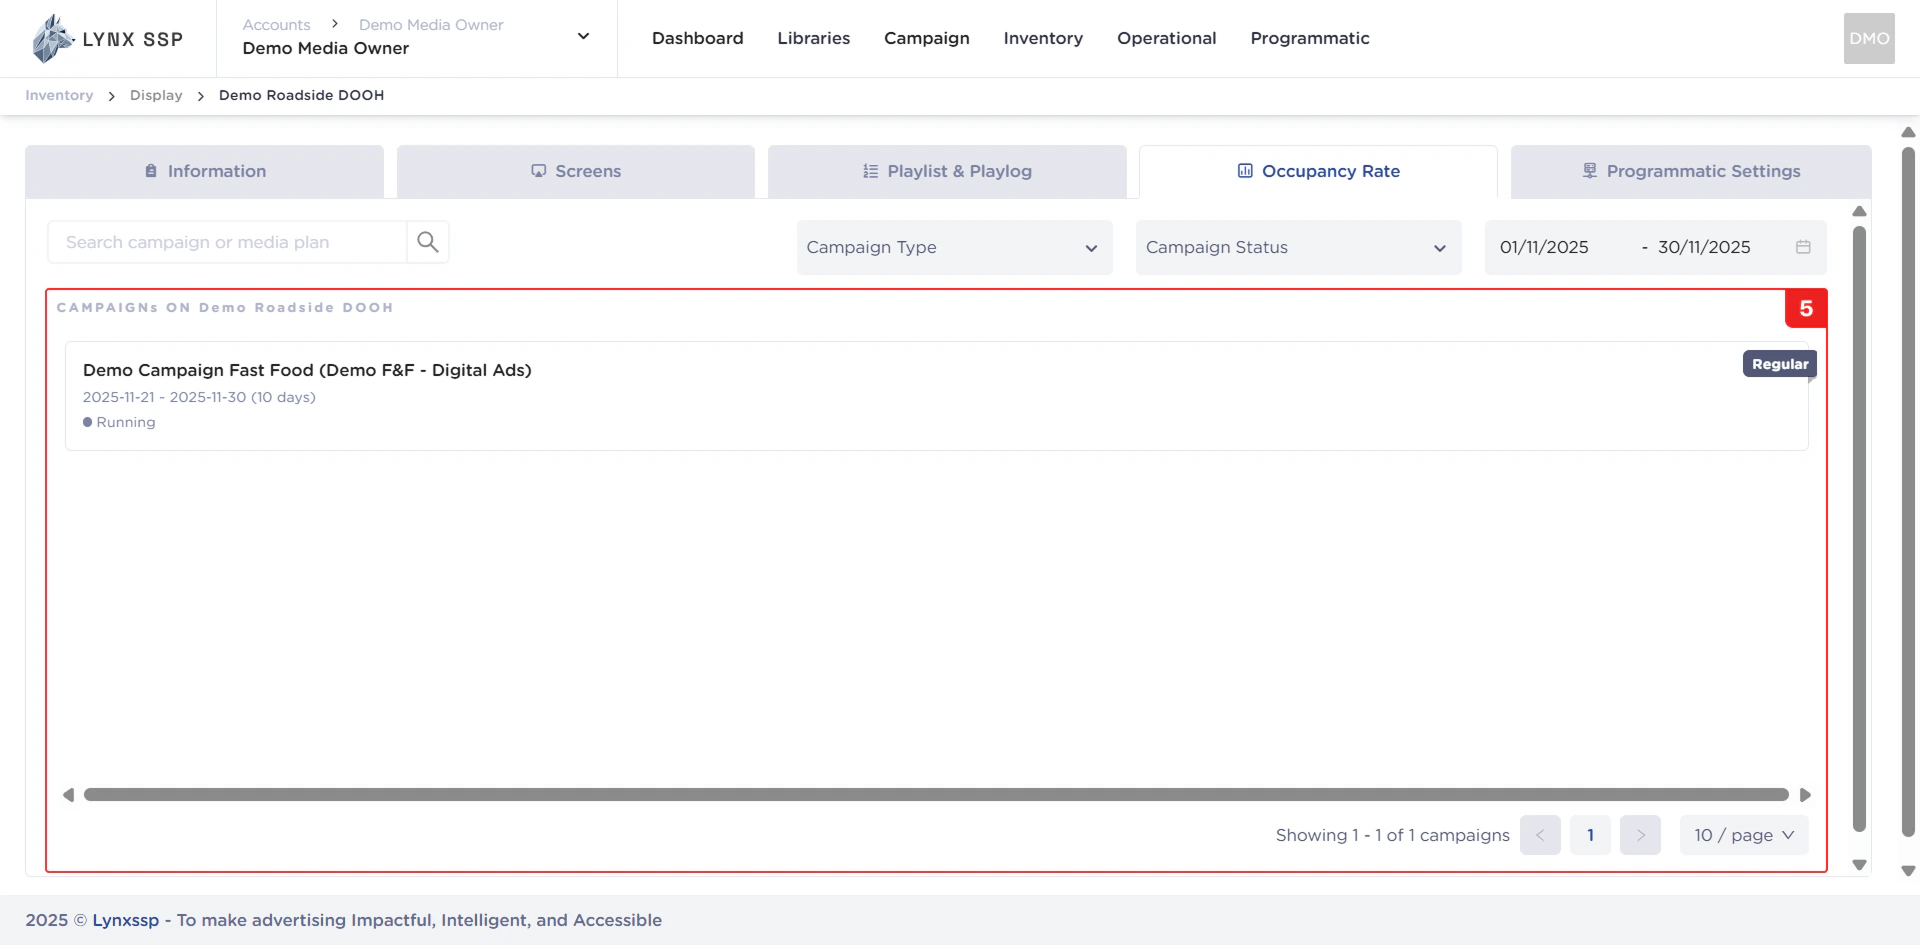Click the inner panel scroll-down arrow
Screen dimensions: 1920x948
1859,865
